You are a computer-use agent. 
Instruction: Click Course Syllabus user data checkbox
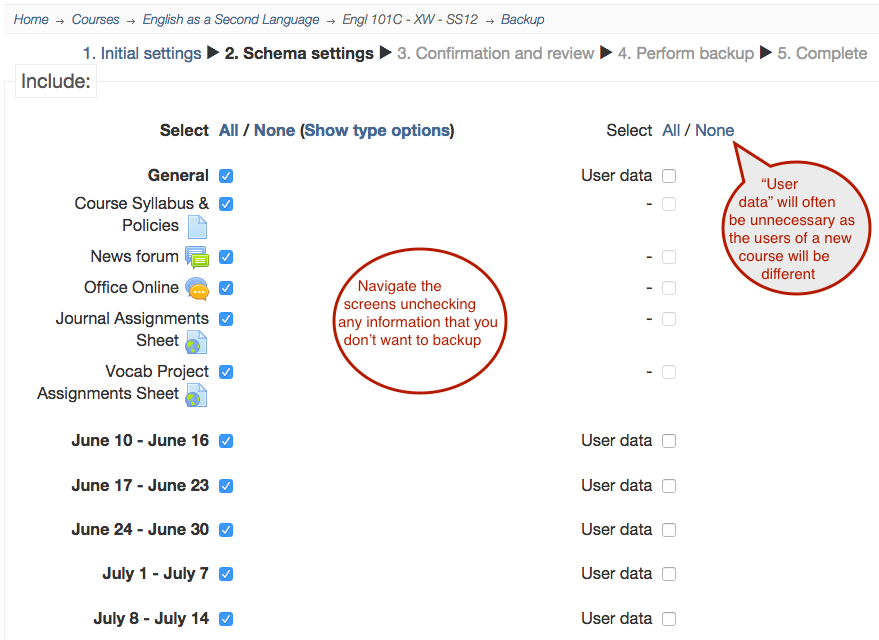coord(669,204)
